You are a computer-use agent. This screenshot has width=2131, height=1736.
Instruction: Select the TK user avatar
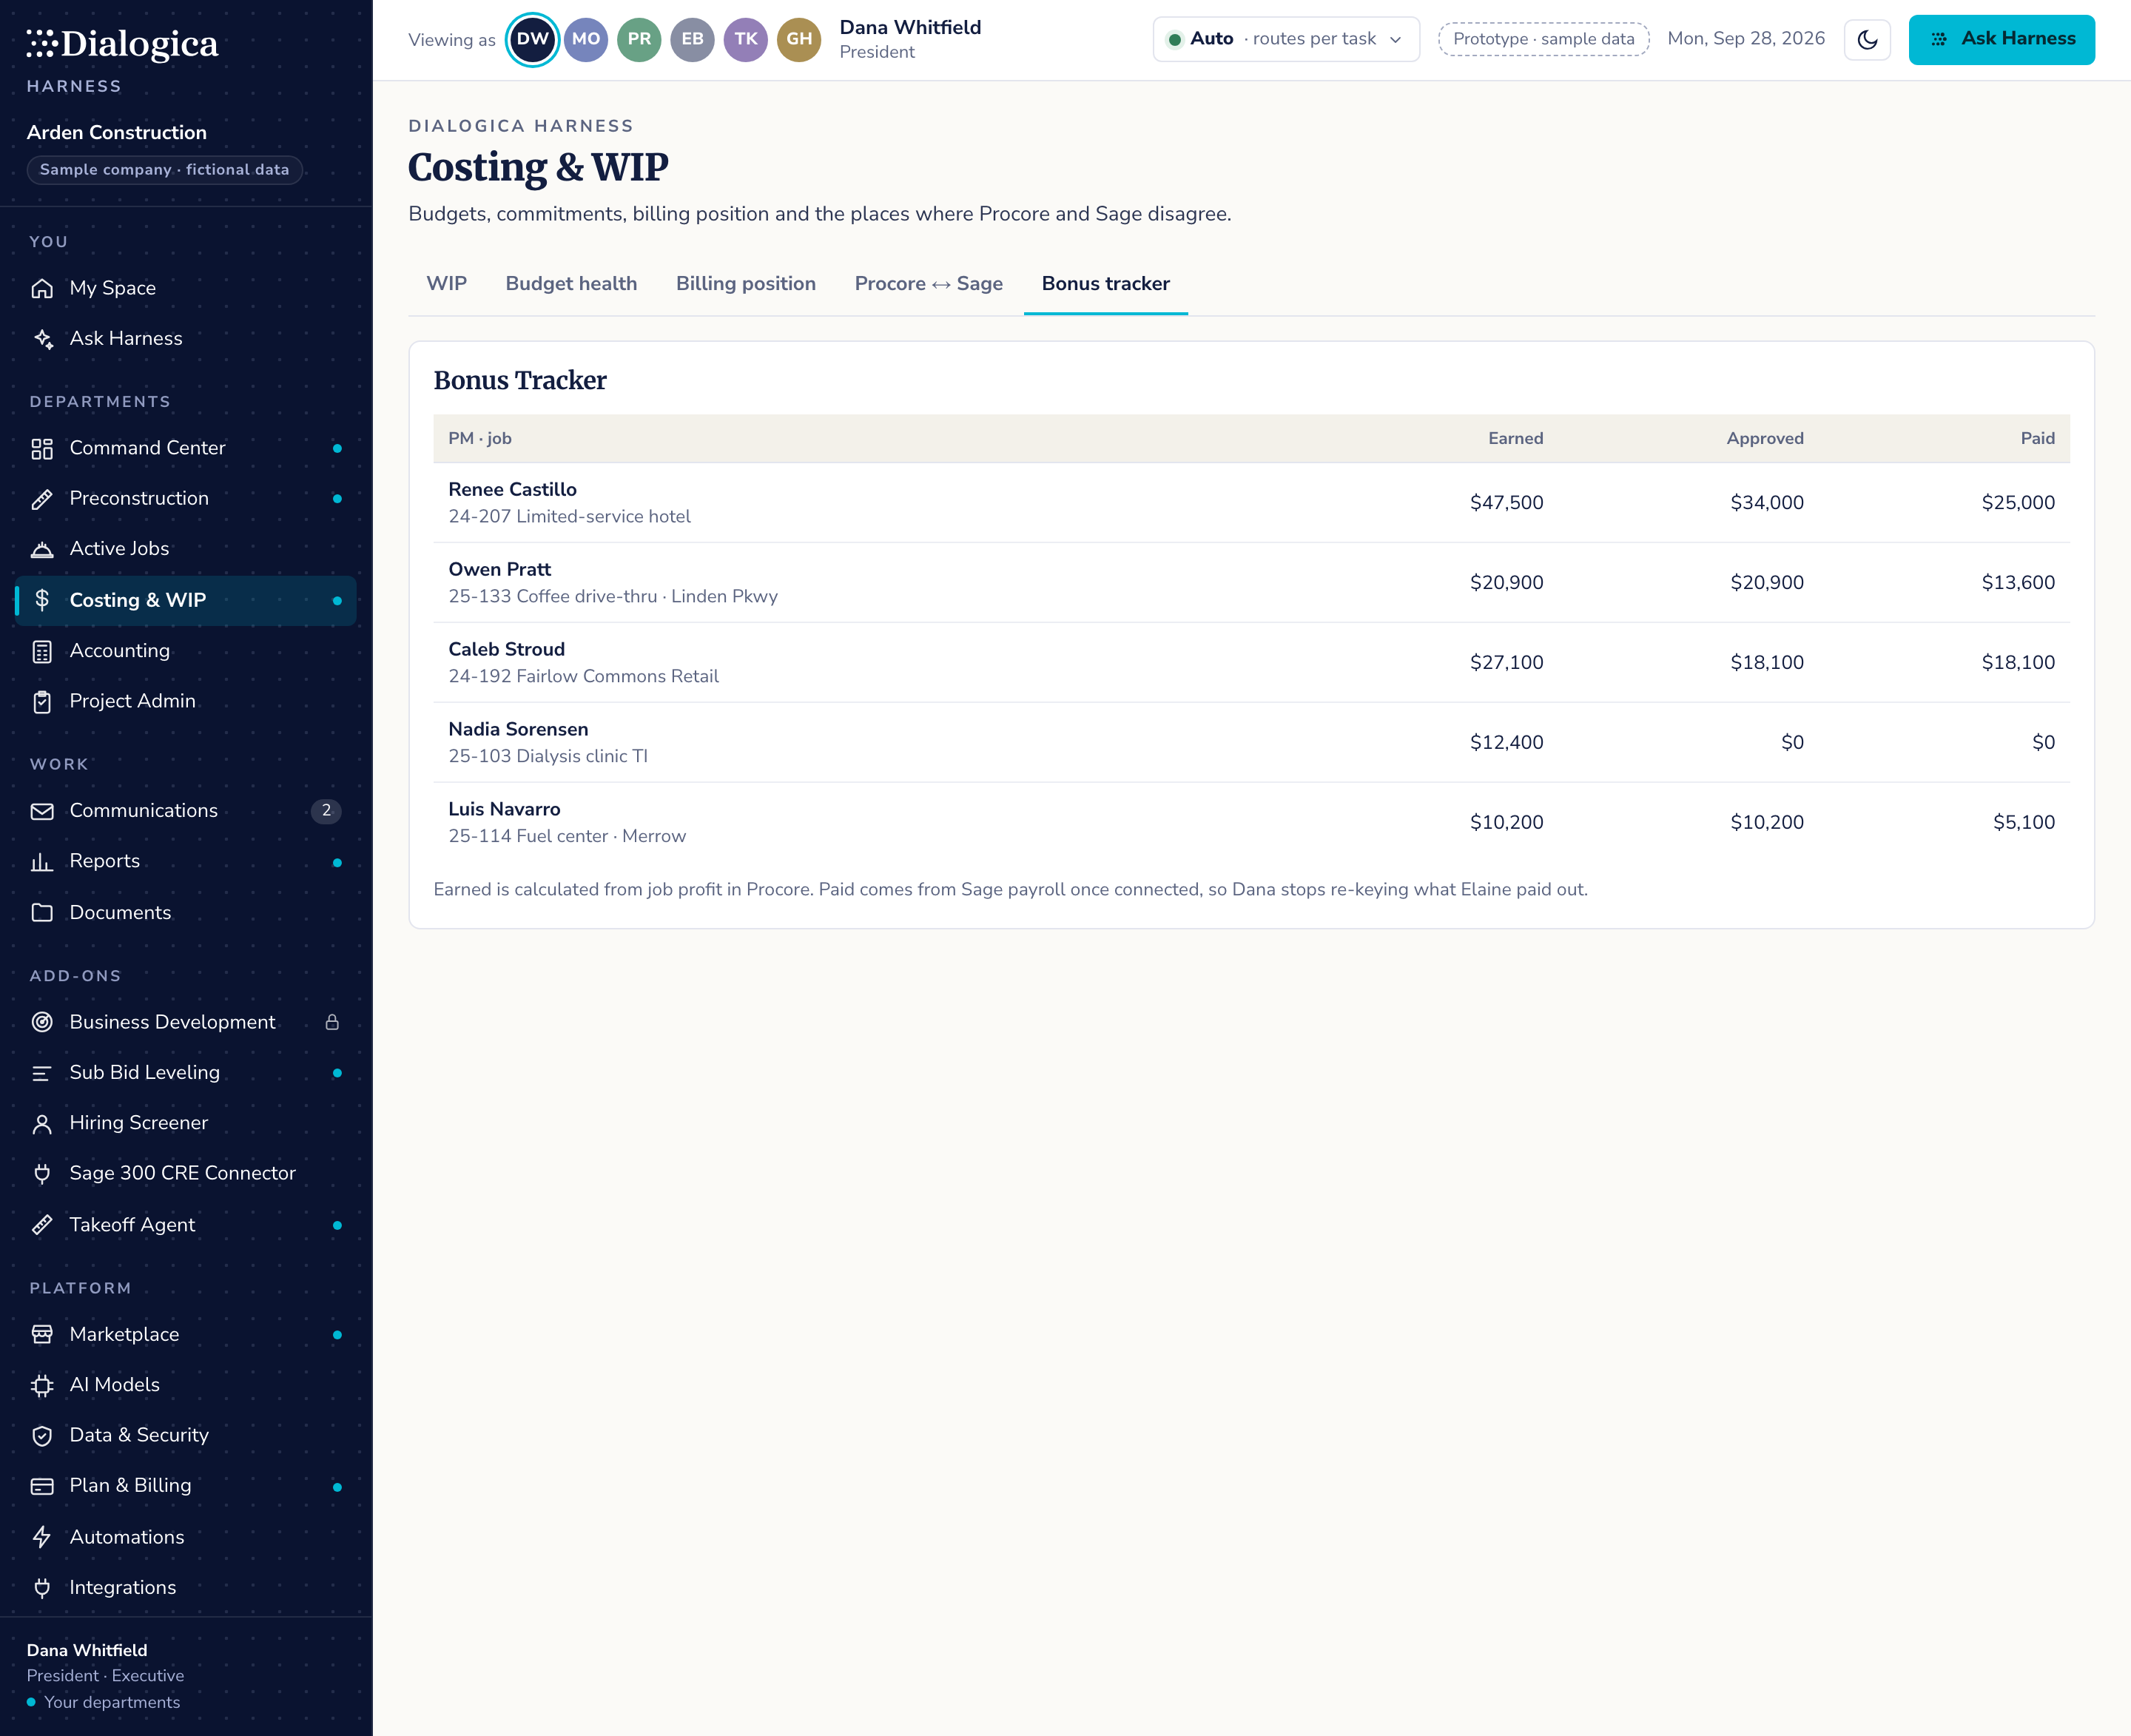click(x=745, y=40)
